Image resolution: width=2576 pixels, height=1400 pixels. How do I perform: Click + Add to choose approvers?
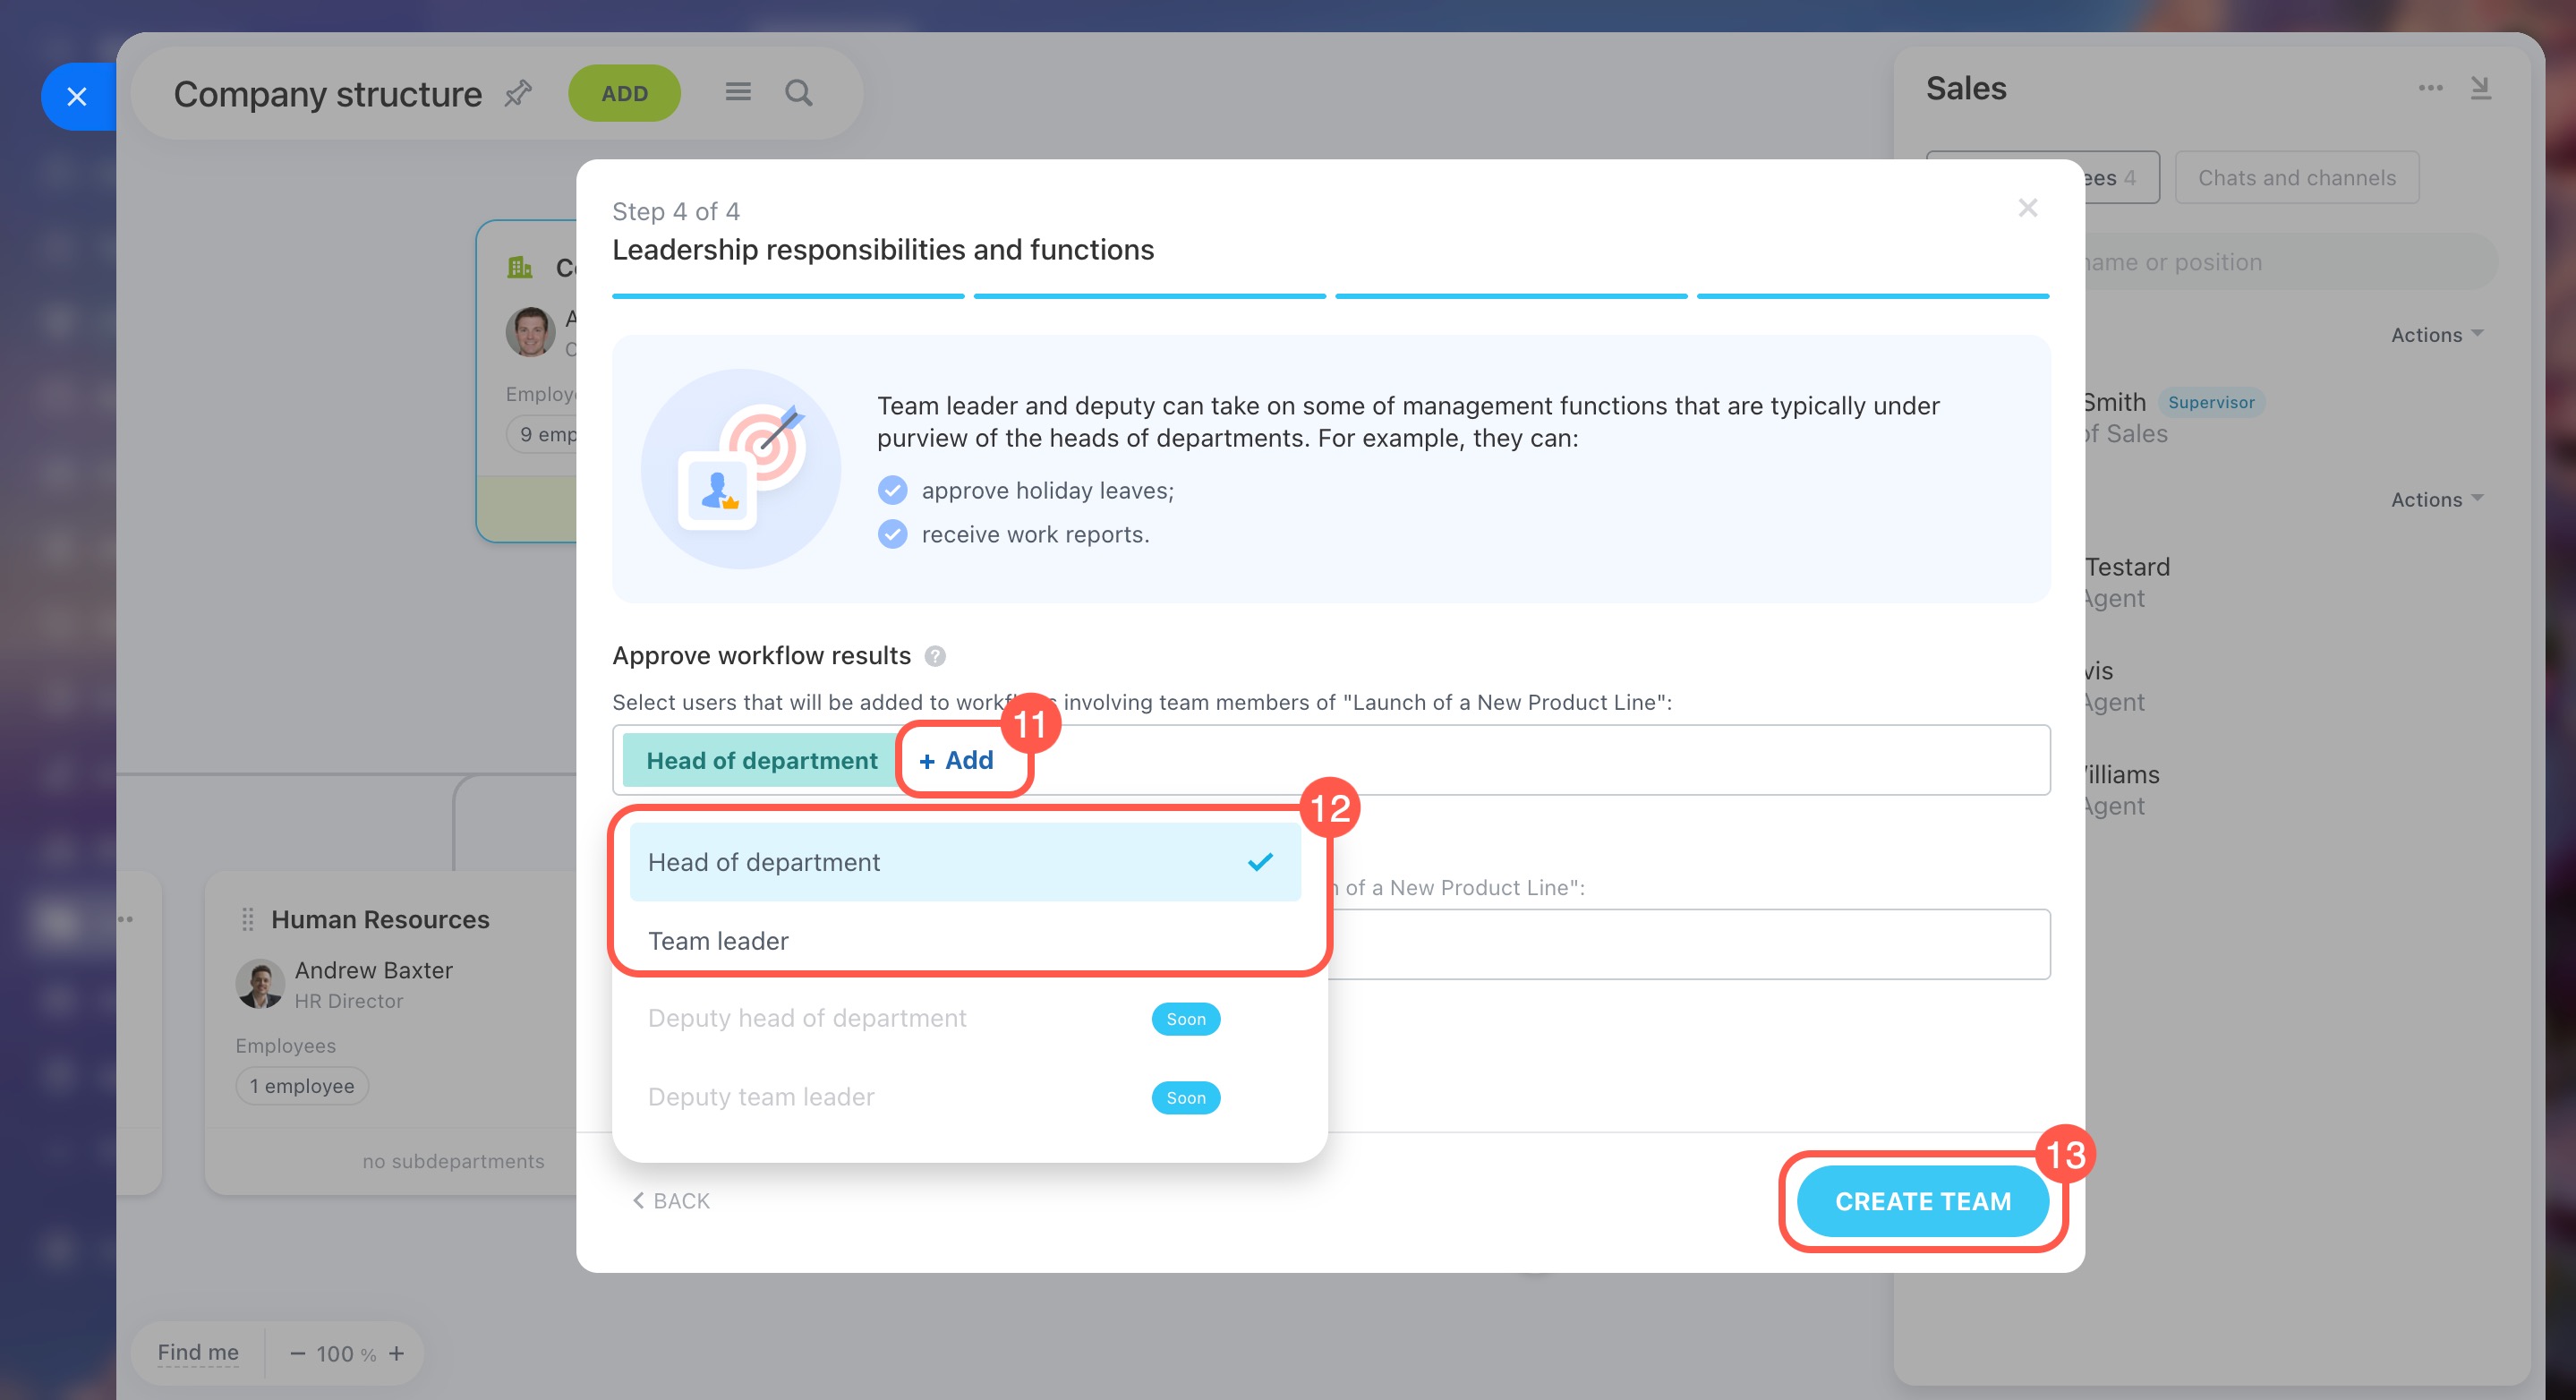[956, 760]
